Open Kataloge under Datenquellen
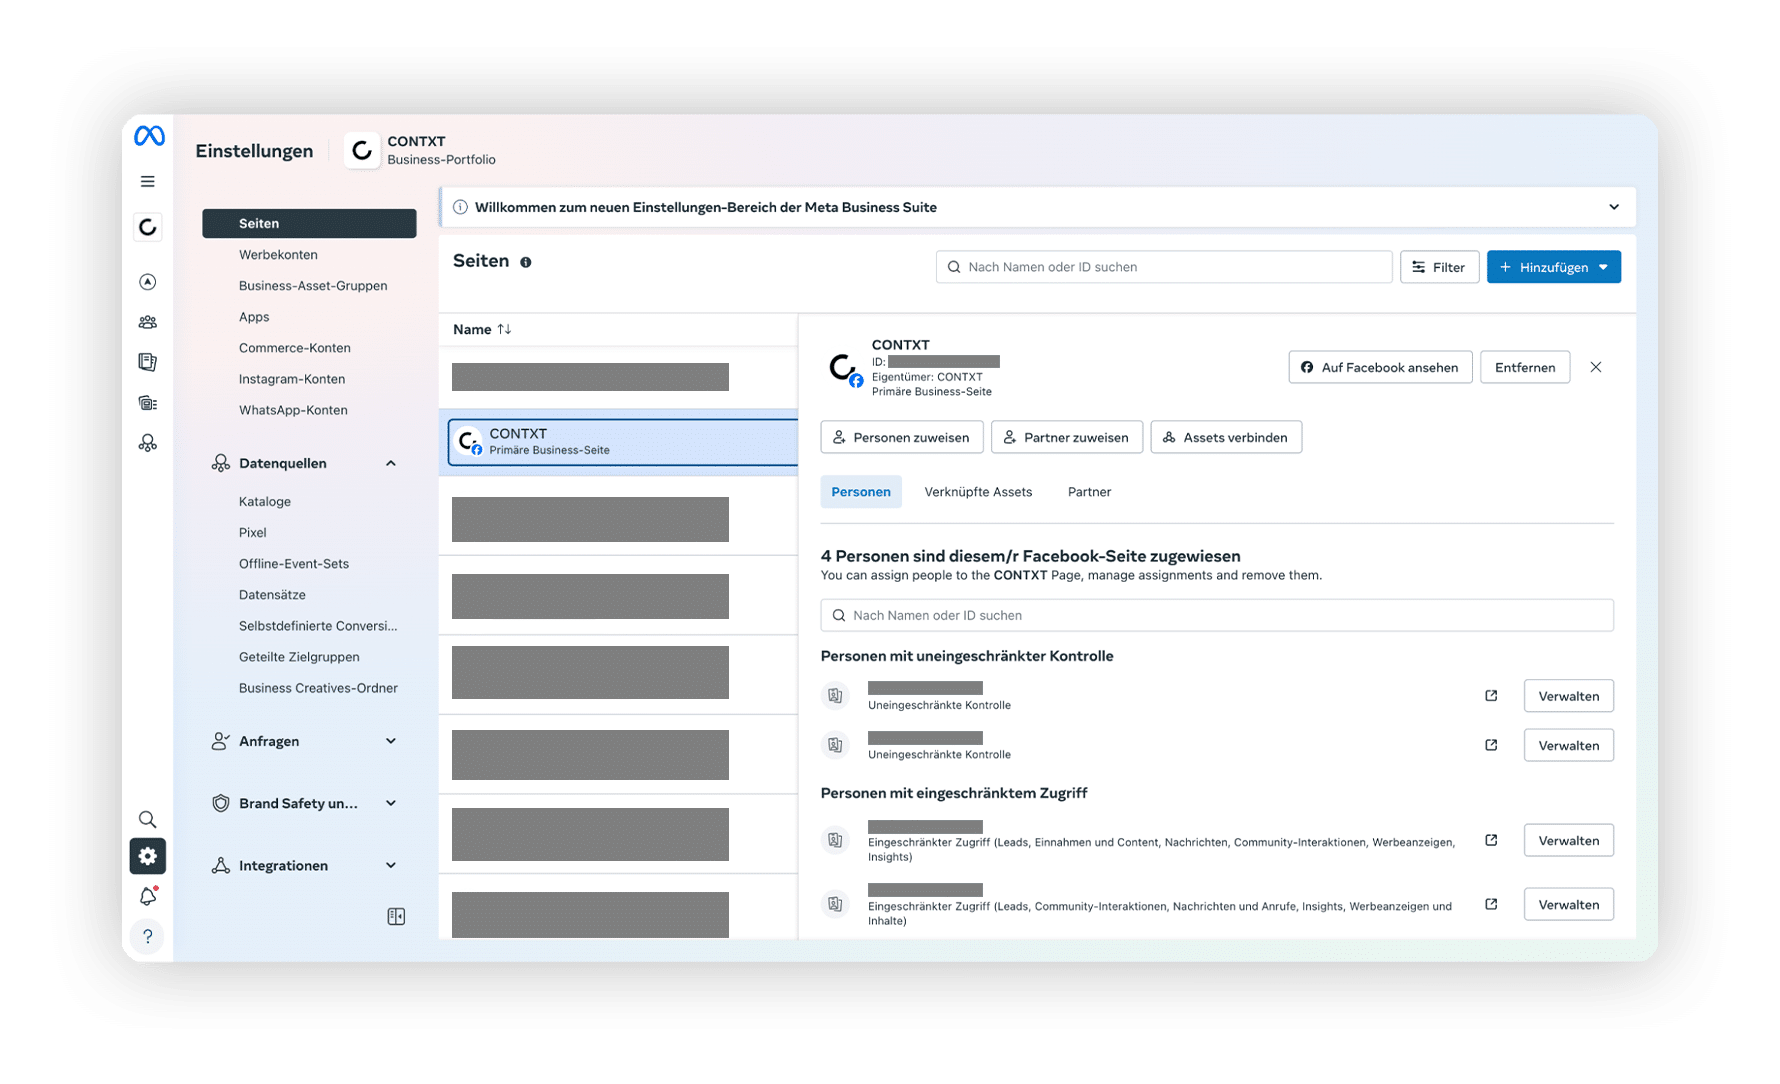 [265, 502]
